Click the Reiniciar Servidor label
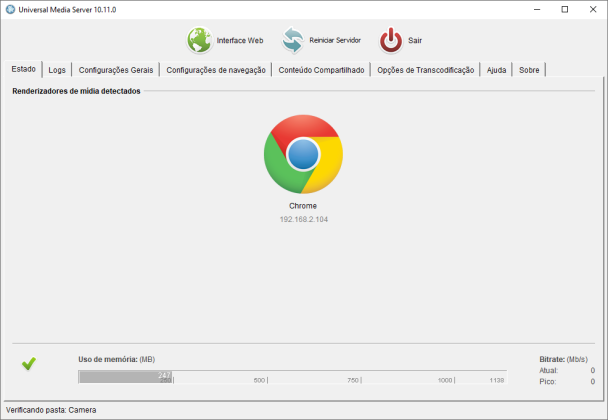The image size is (608, 420). coord(335,40)
